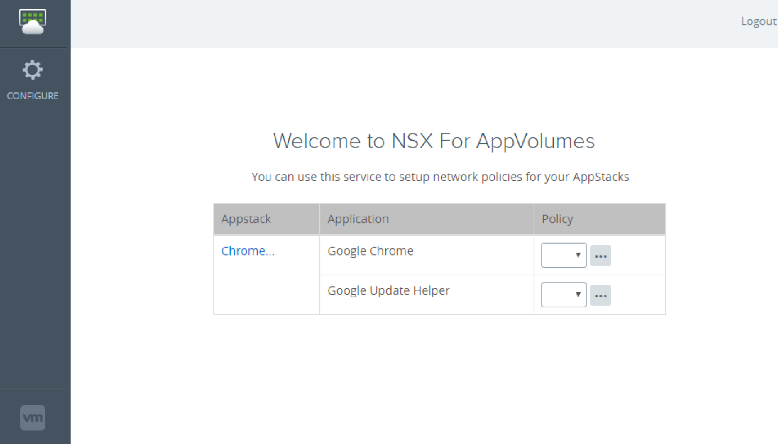Click the network policies description text

pos(440,177)
